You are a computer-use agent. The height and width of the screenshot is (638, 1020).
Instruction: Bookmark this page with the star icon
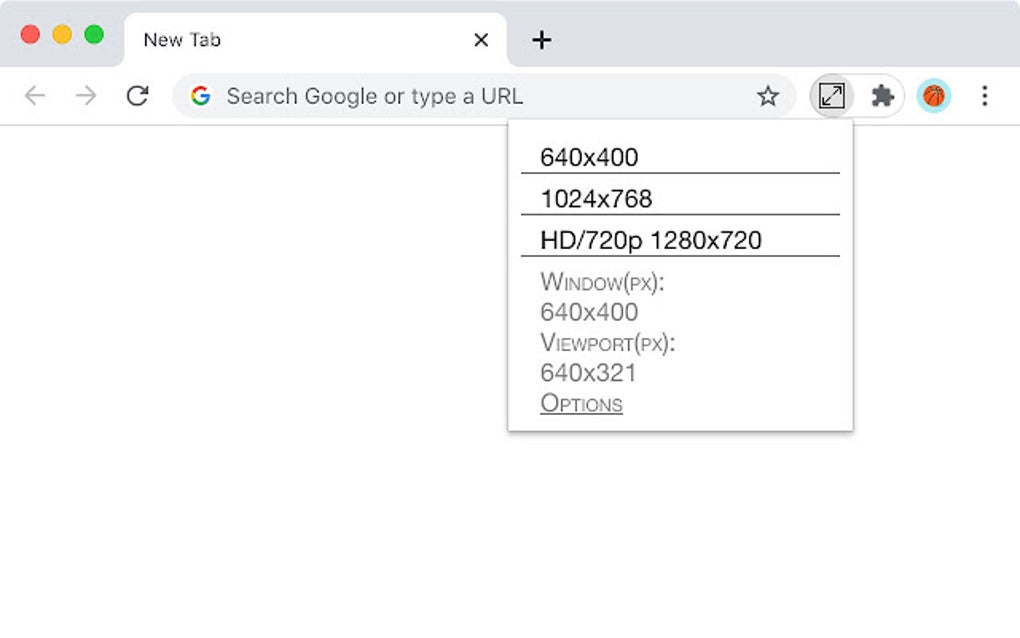pos(768,96)
